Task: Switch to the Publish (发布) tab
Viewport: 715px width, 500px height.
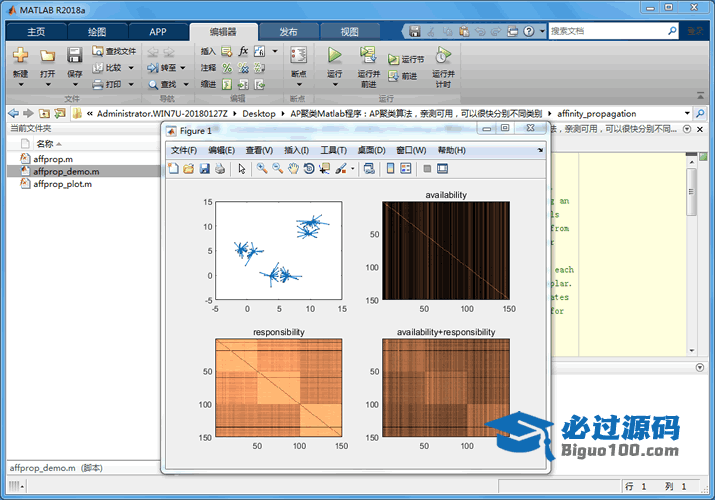Action: click(288, 31)
